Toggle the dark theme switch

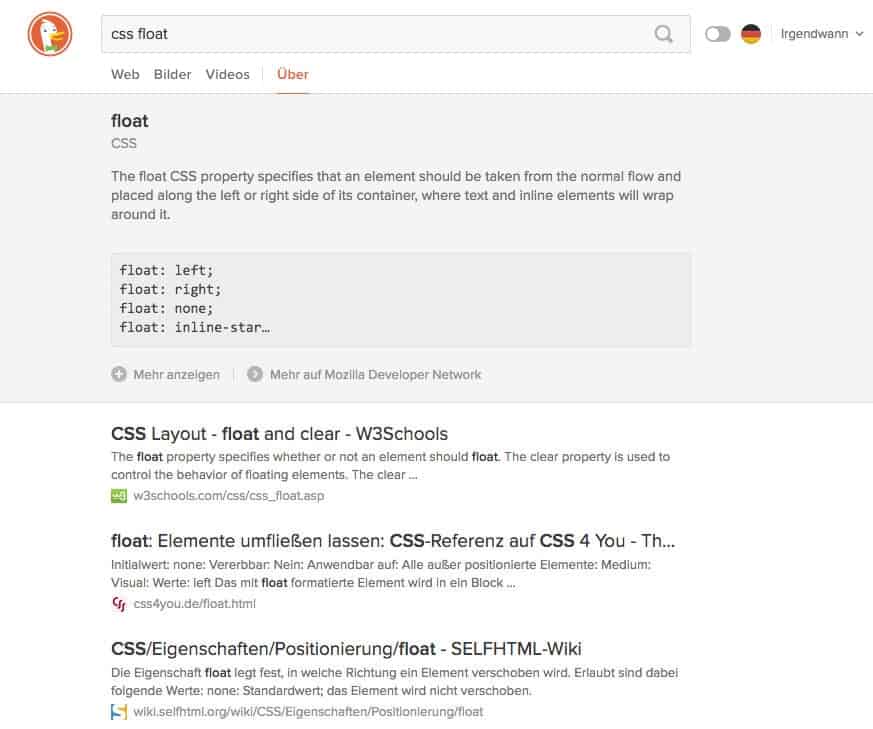coord(717,32)
